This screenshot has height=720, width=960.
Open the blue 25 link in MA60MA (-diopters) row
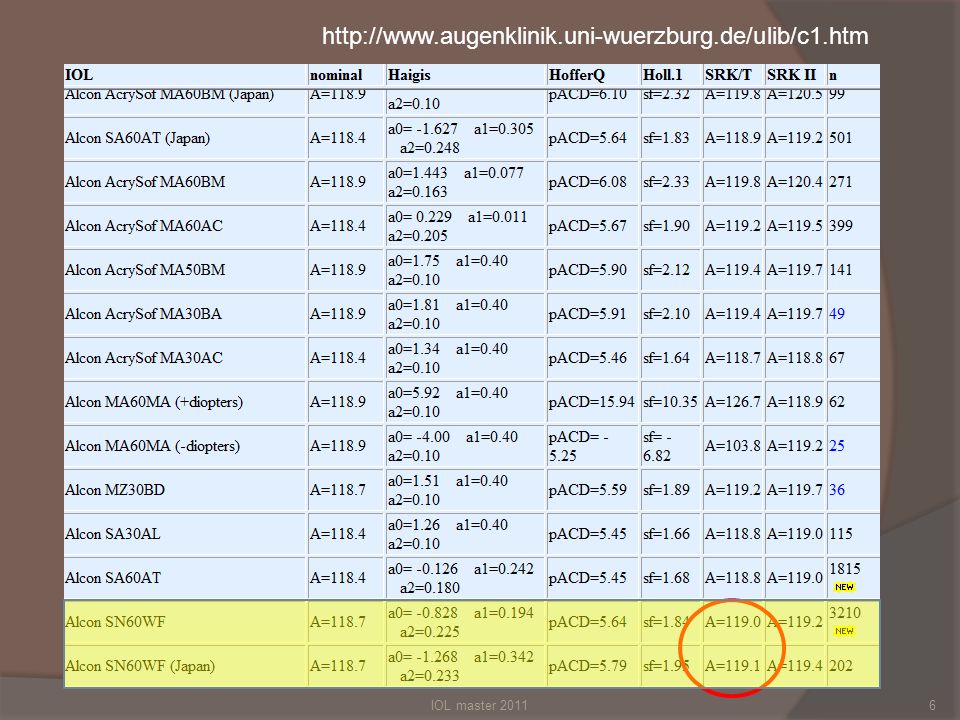837,446
